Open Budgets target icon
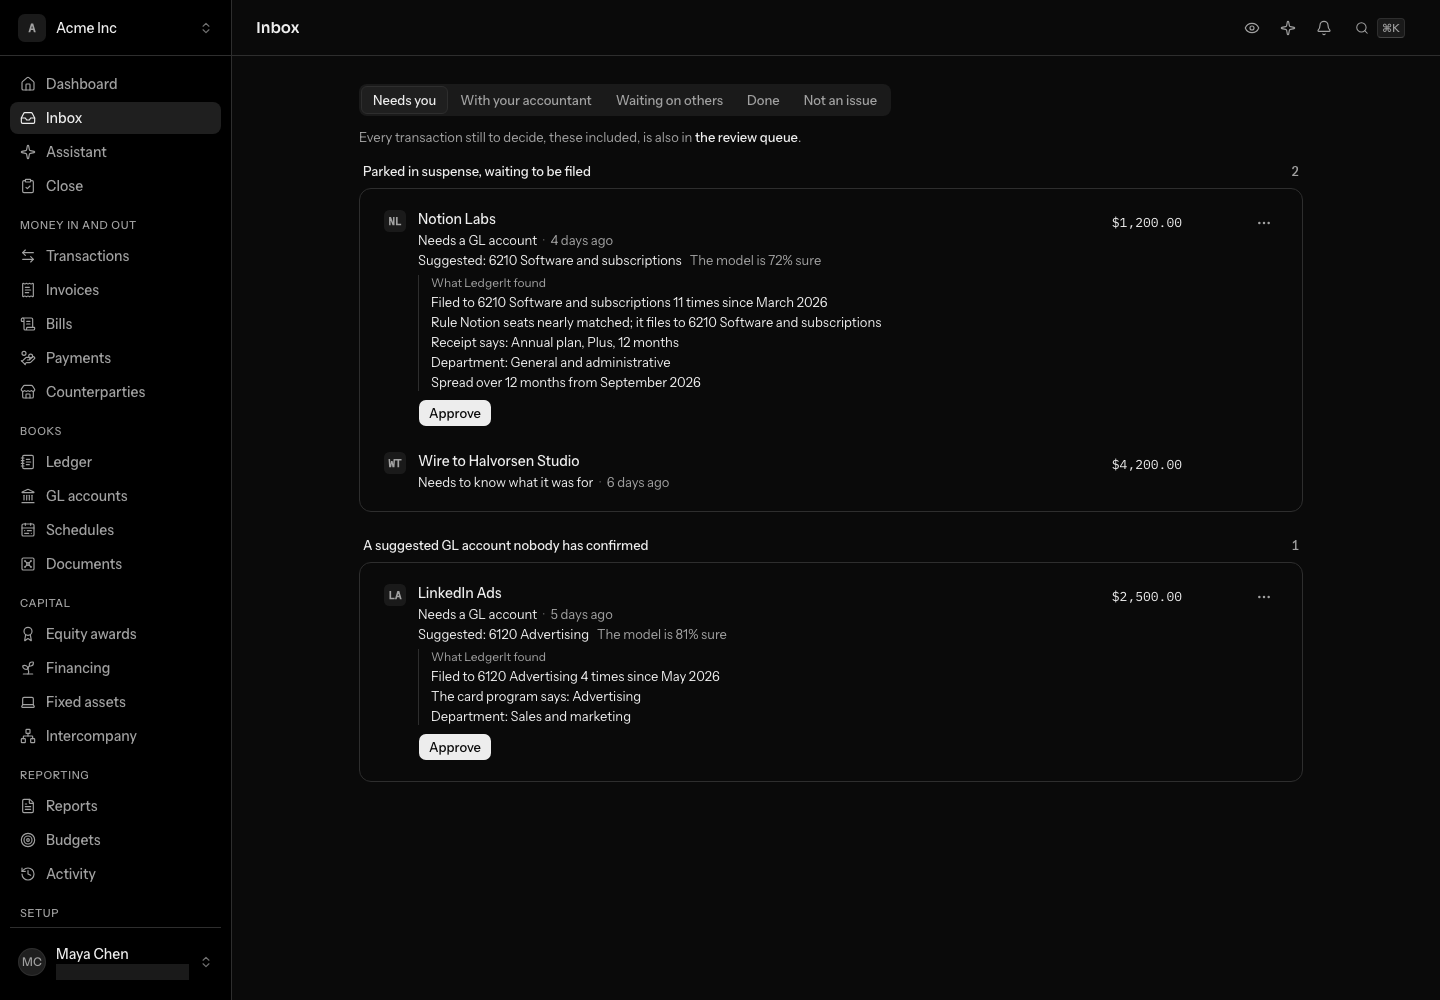1440x1000 pixels. click(28, 840)
